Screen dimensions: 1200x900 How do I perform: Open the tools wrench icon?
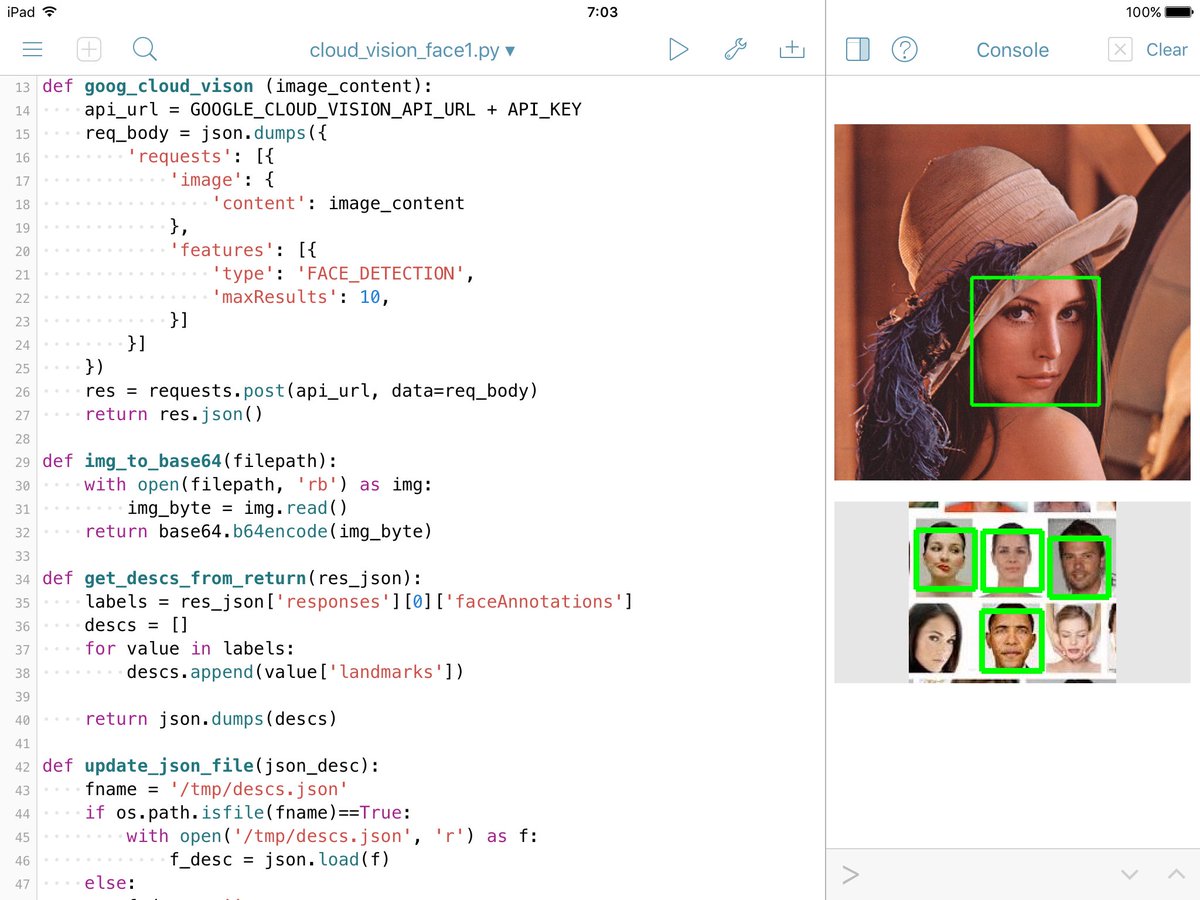coord(735,49)
